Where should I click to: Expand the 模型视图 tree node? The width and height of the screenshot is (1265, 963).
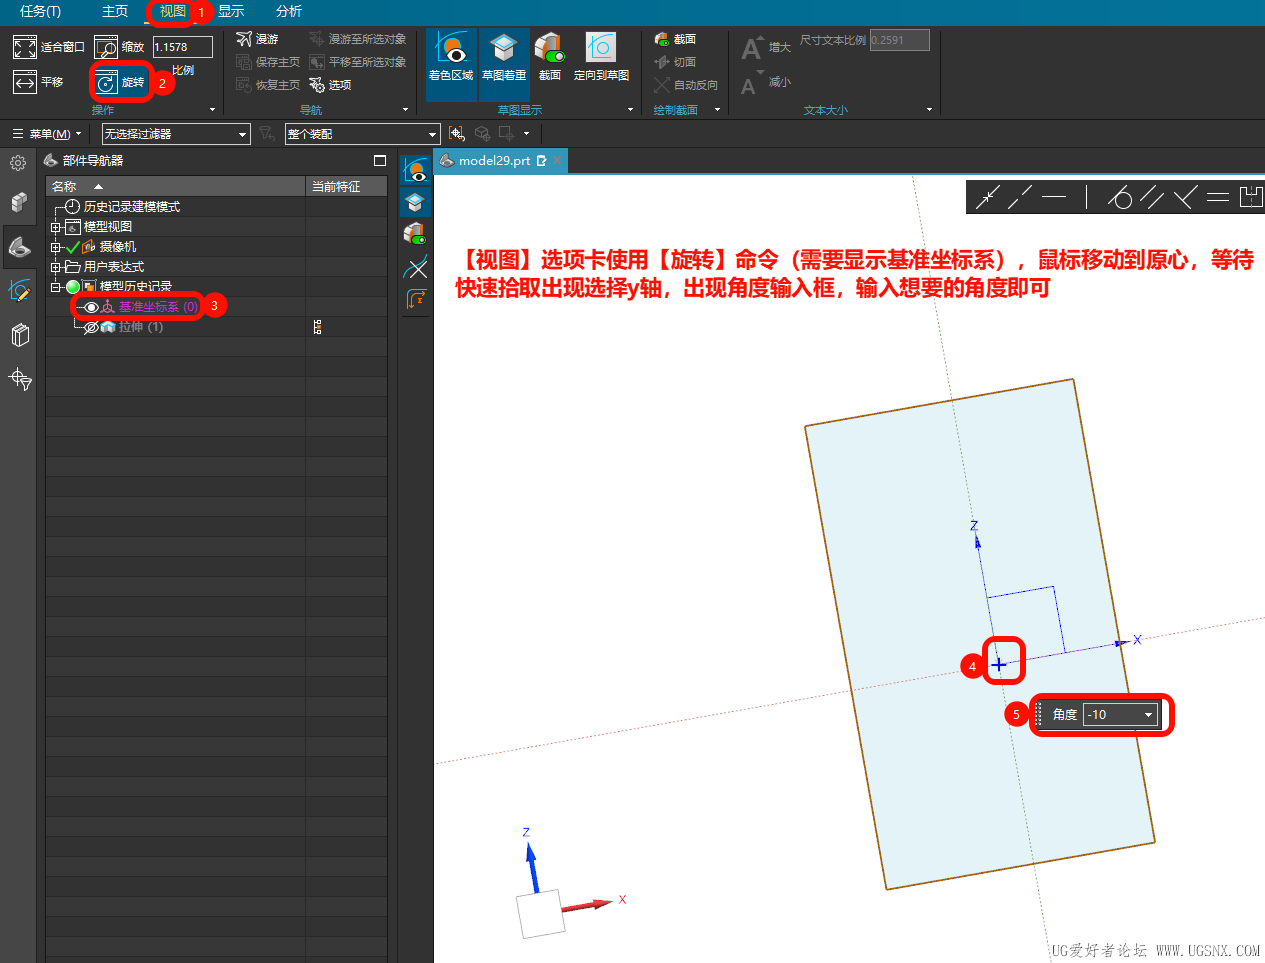[56, 227]
